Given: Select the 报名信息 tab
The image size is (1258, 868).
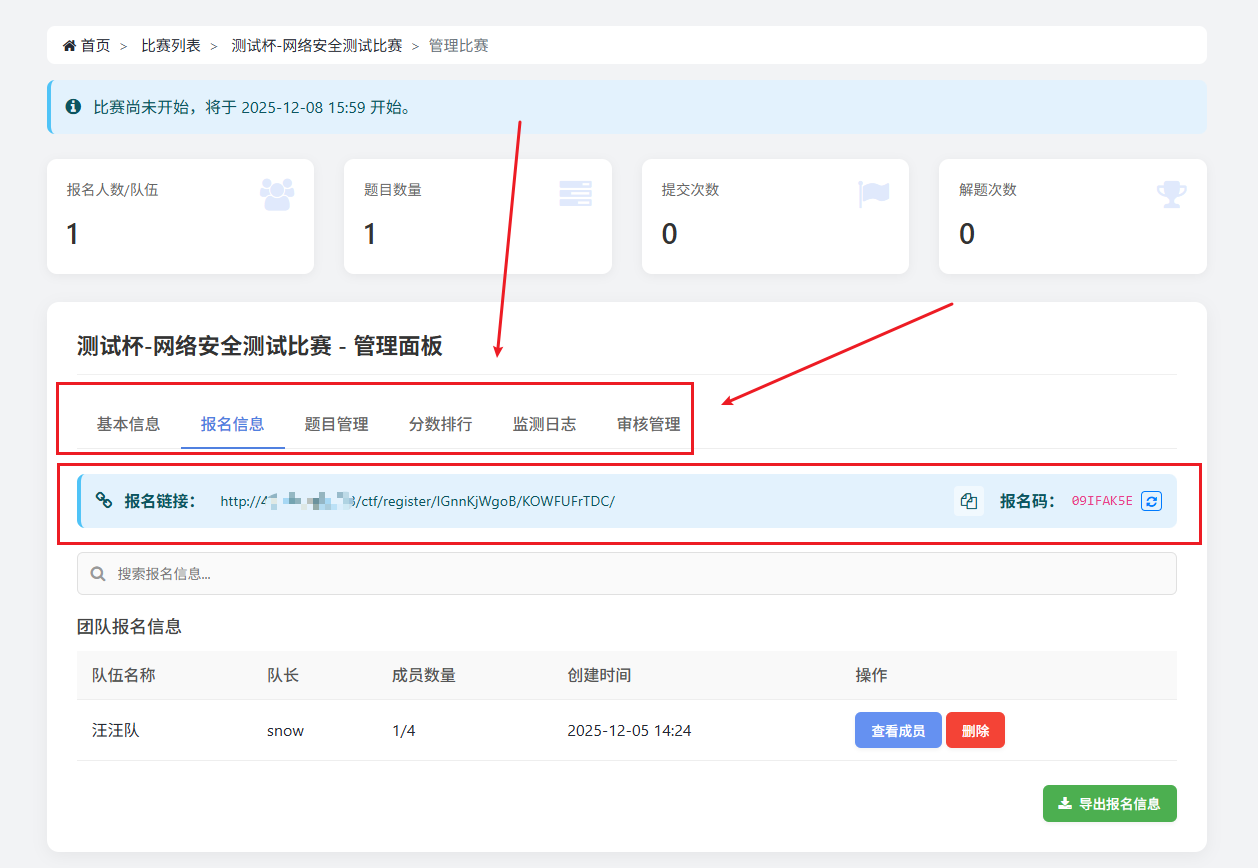Looking at the screenshot, I should point(233,424).
